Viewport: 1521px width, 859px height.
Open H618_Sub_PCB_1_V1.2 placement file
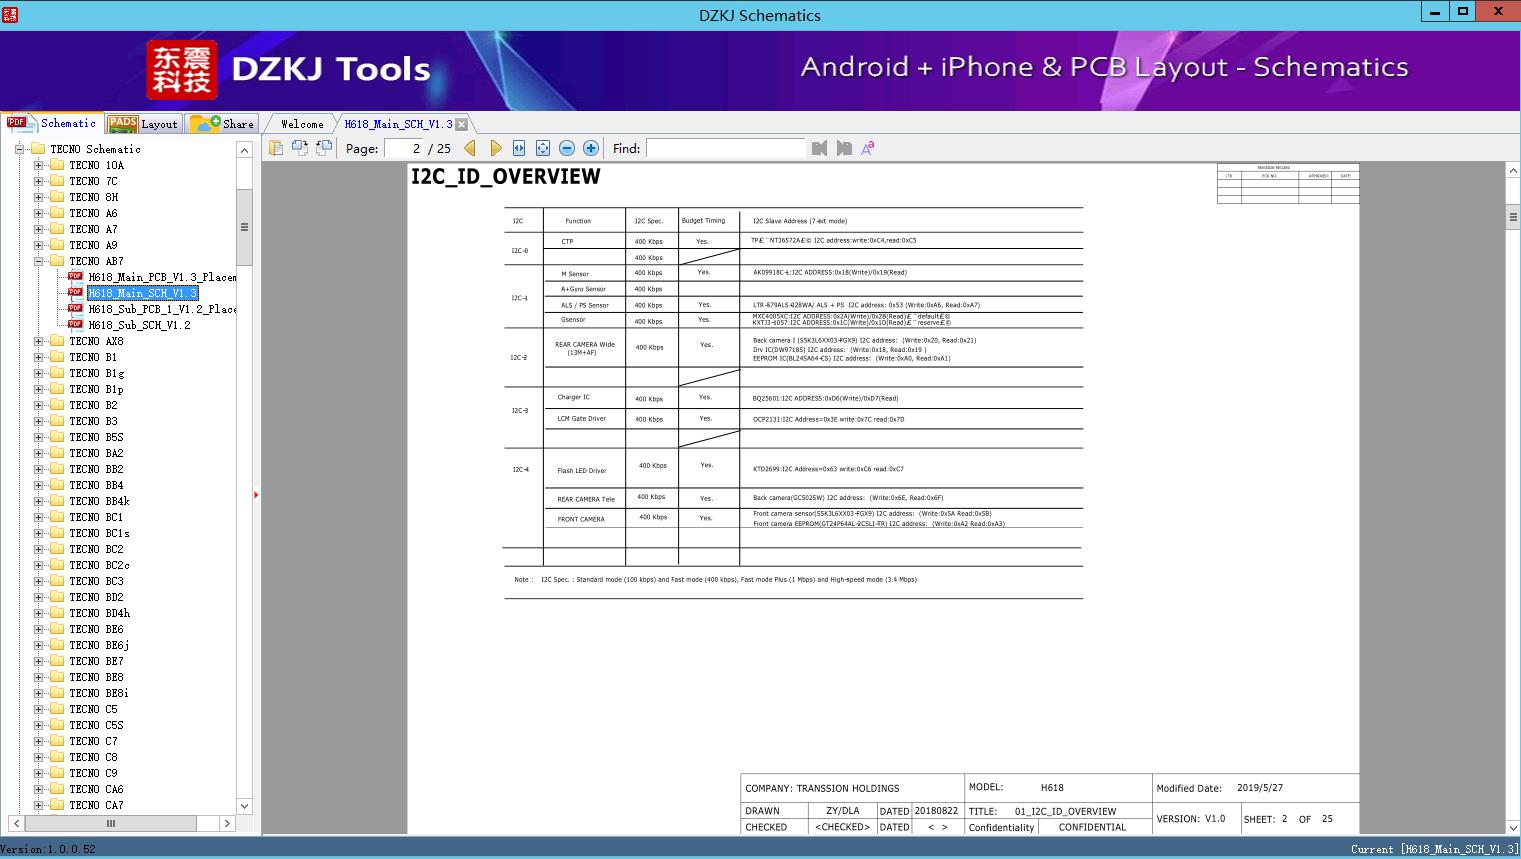pyautogui.click(x=162, y=309)
